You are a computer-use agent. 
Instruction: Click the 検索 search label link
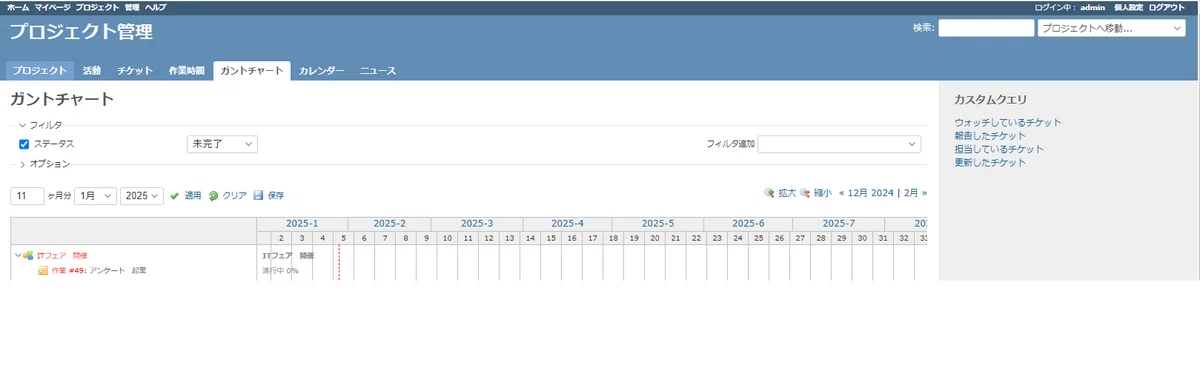tap(922, 28)
